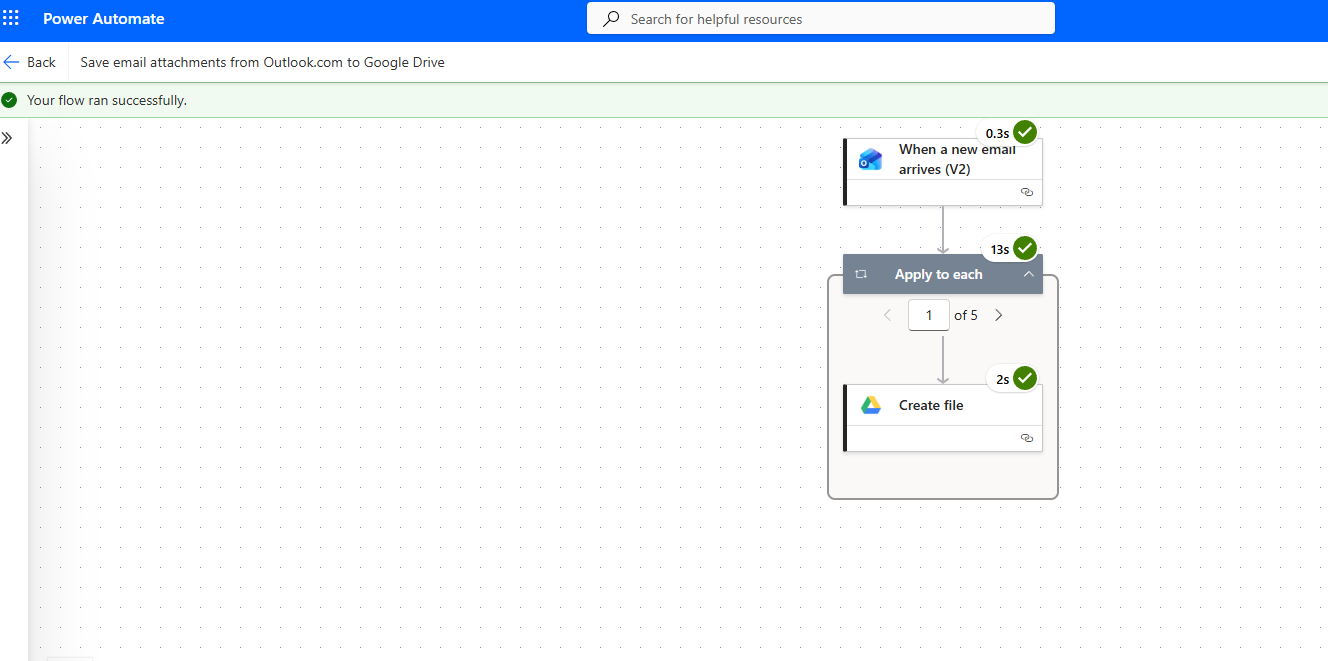Go to previous Apply to each iteration
The height and width of the screenshot is (661, 1328).
[x=887, y=315]
